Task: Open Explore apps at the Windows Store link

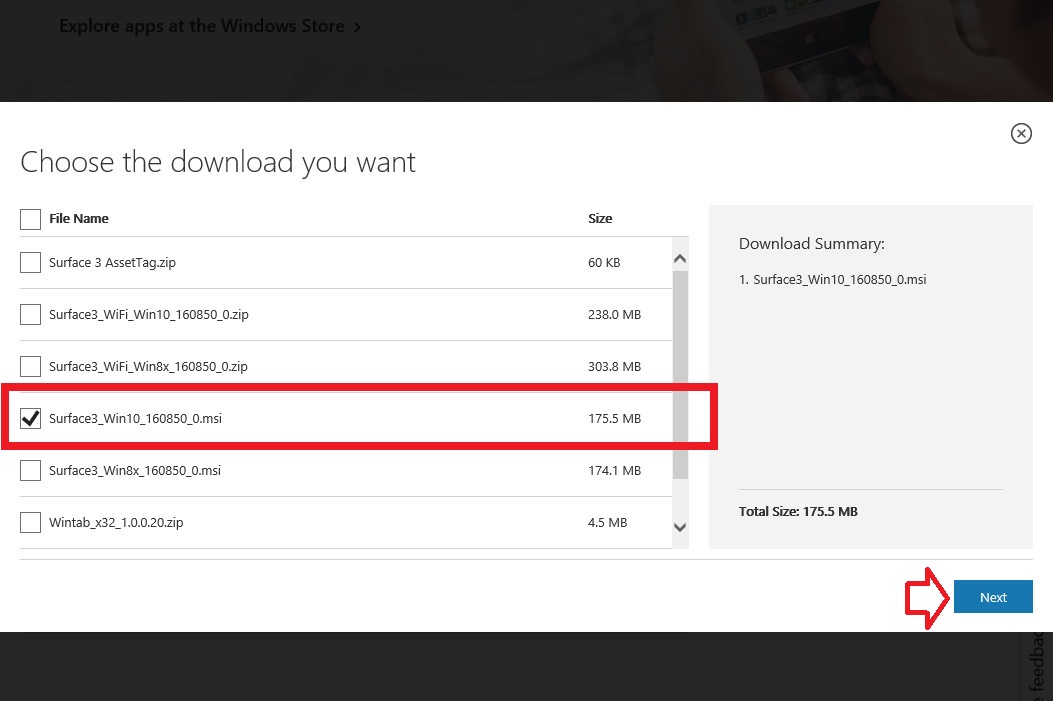Action: point(210,26)
